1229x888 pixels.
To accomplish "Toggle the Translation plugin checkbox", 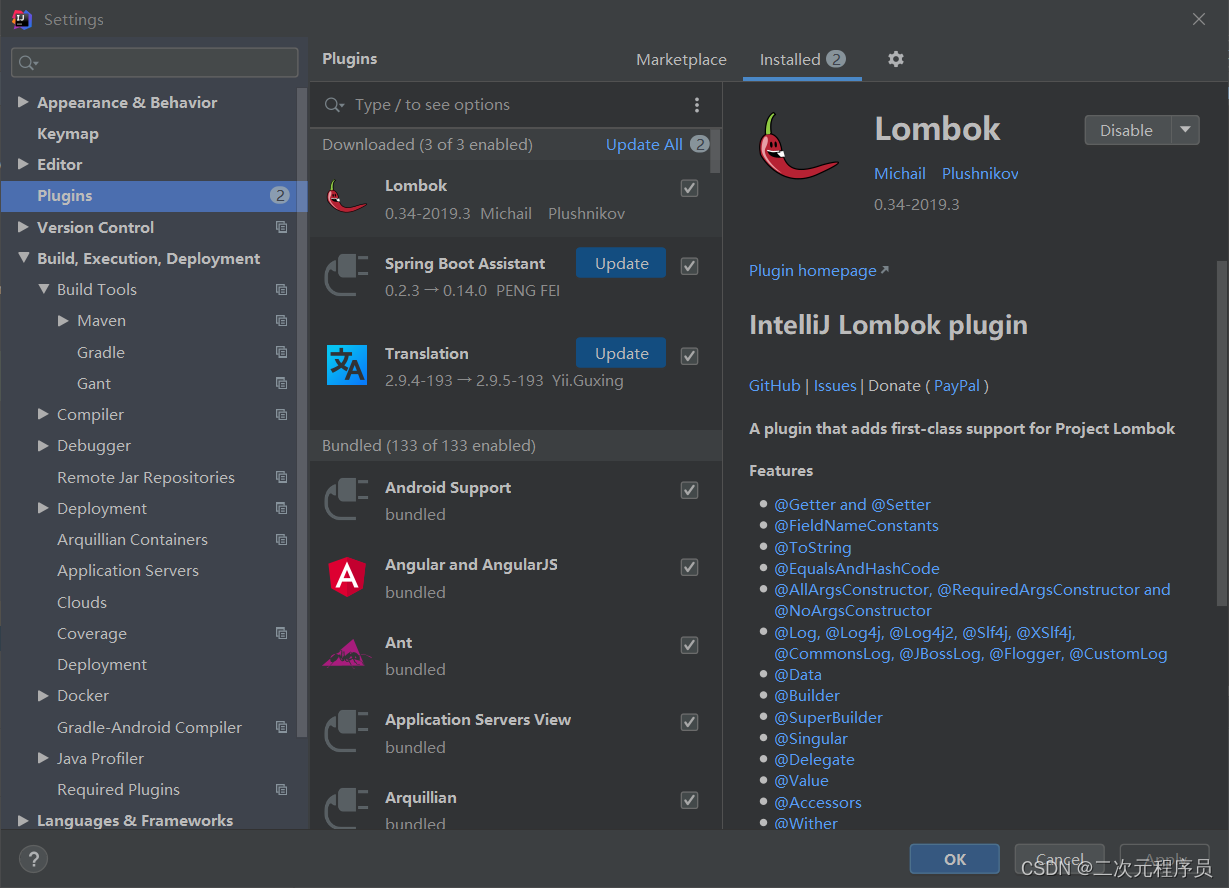I will (x=689, y=356).
